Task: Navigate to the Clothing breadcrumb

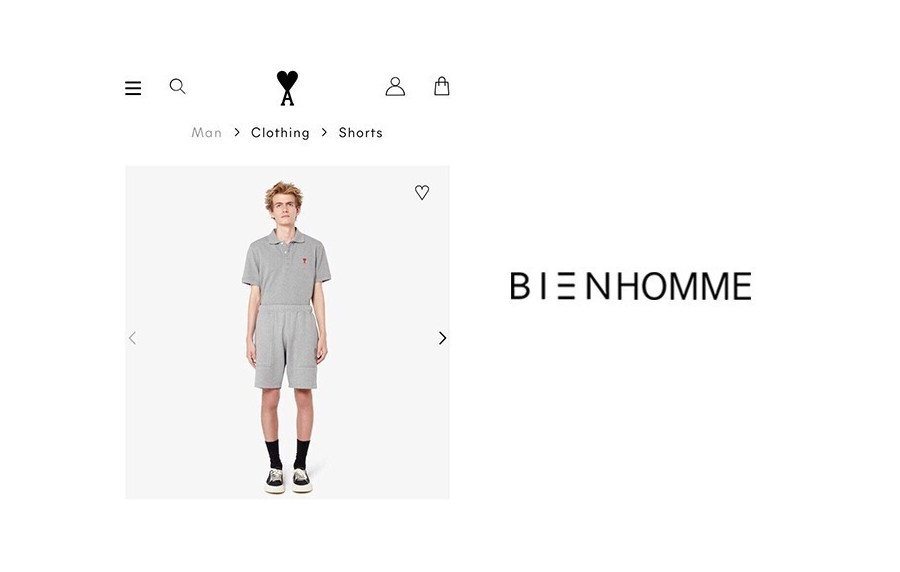Action: (280, 133)
